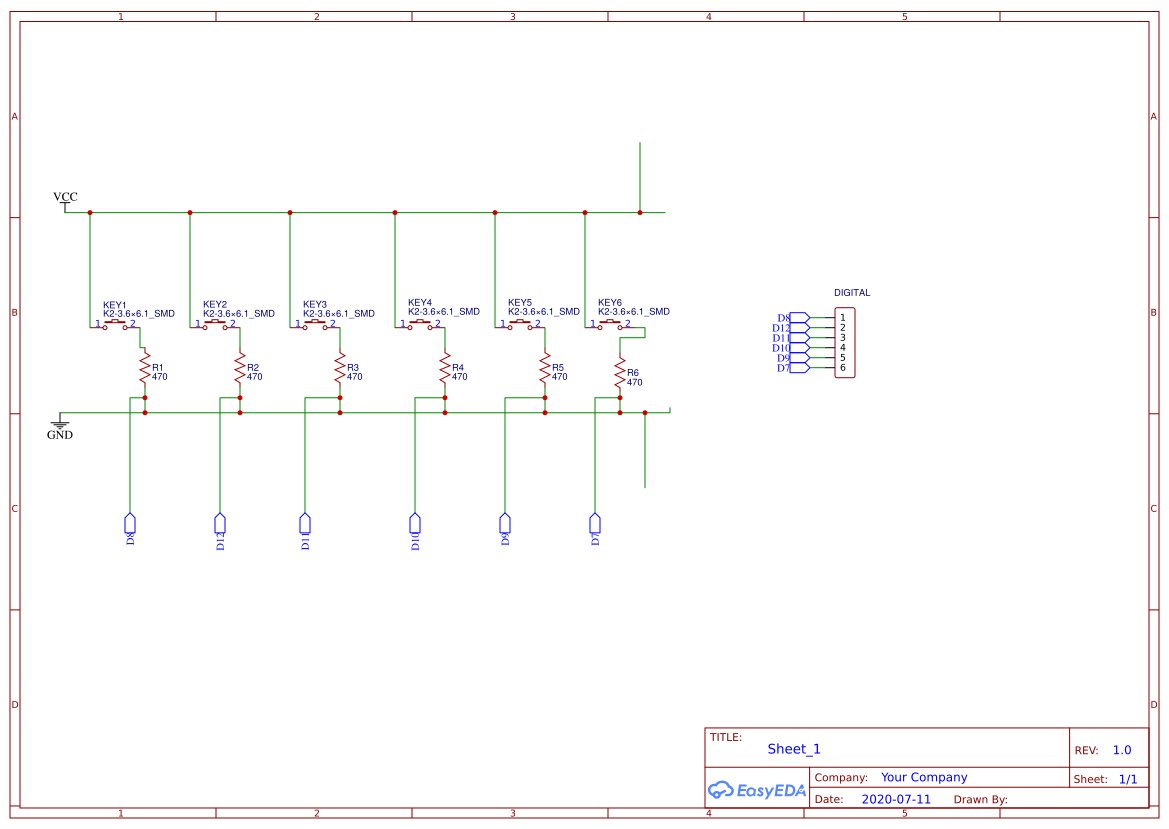Image resolution: width=1169 pixels, height=829 pixels.
Task: Click the R6 470 resistor symbol
Action: (620, 377)
